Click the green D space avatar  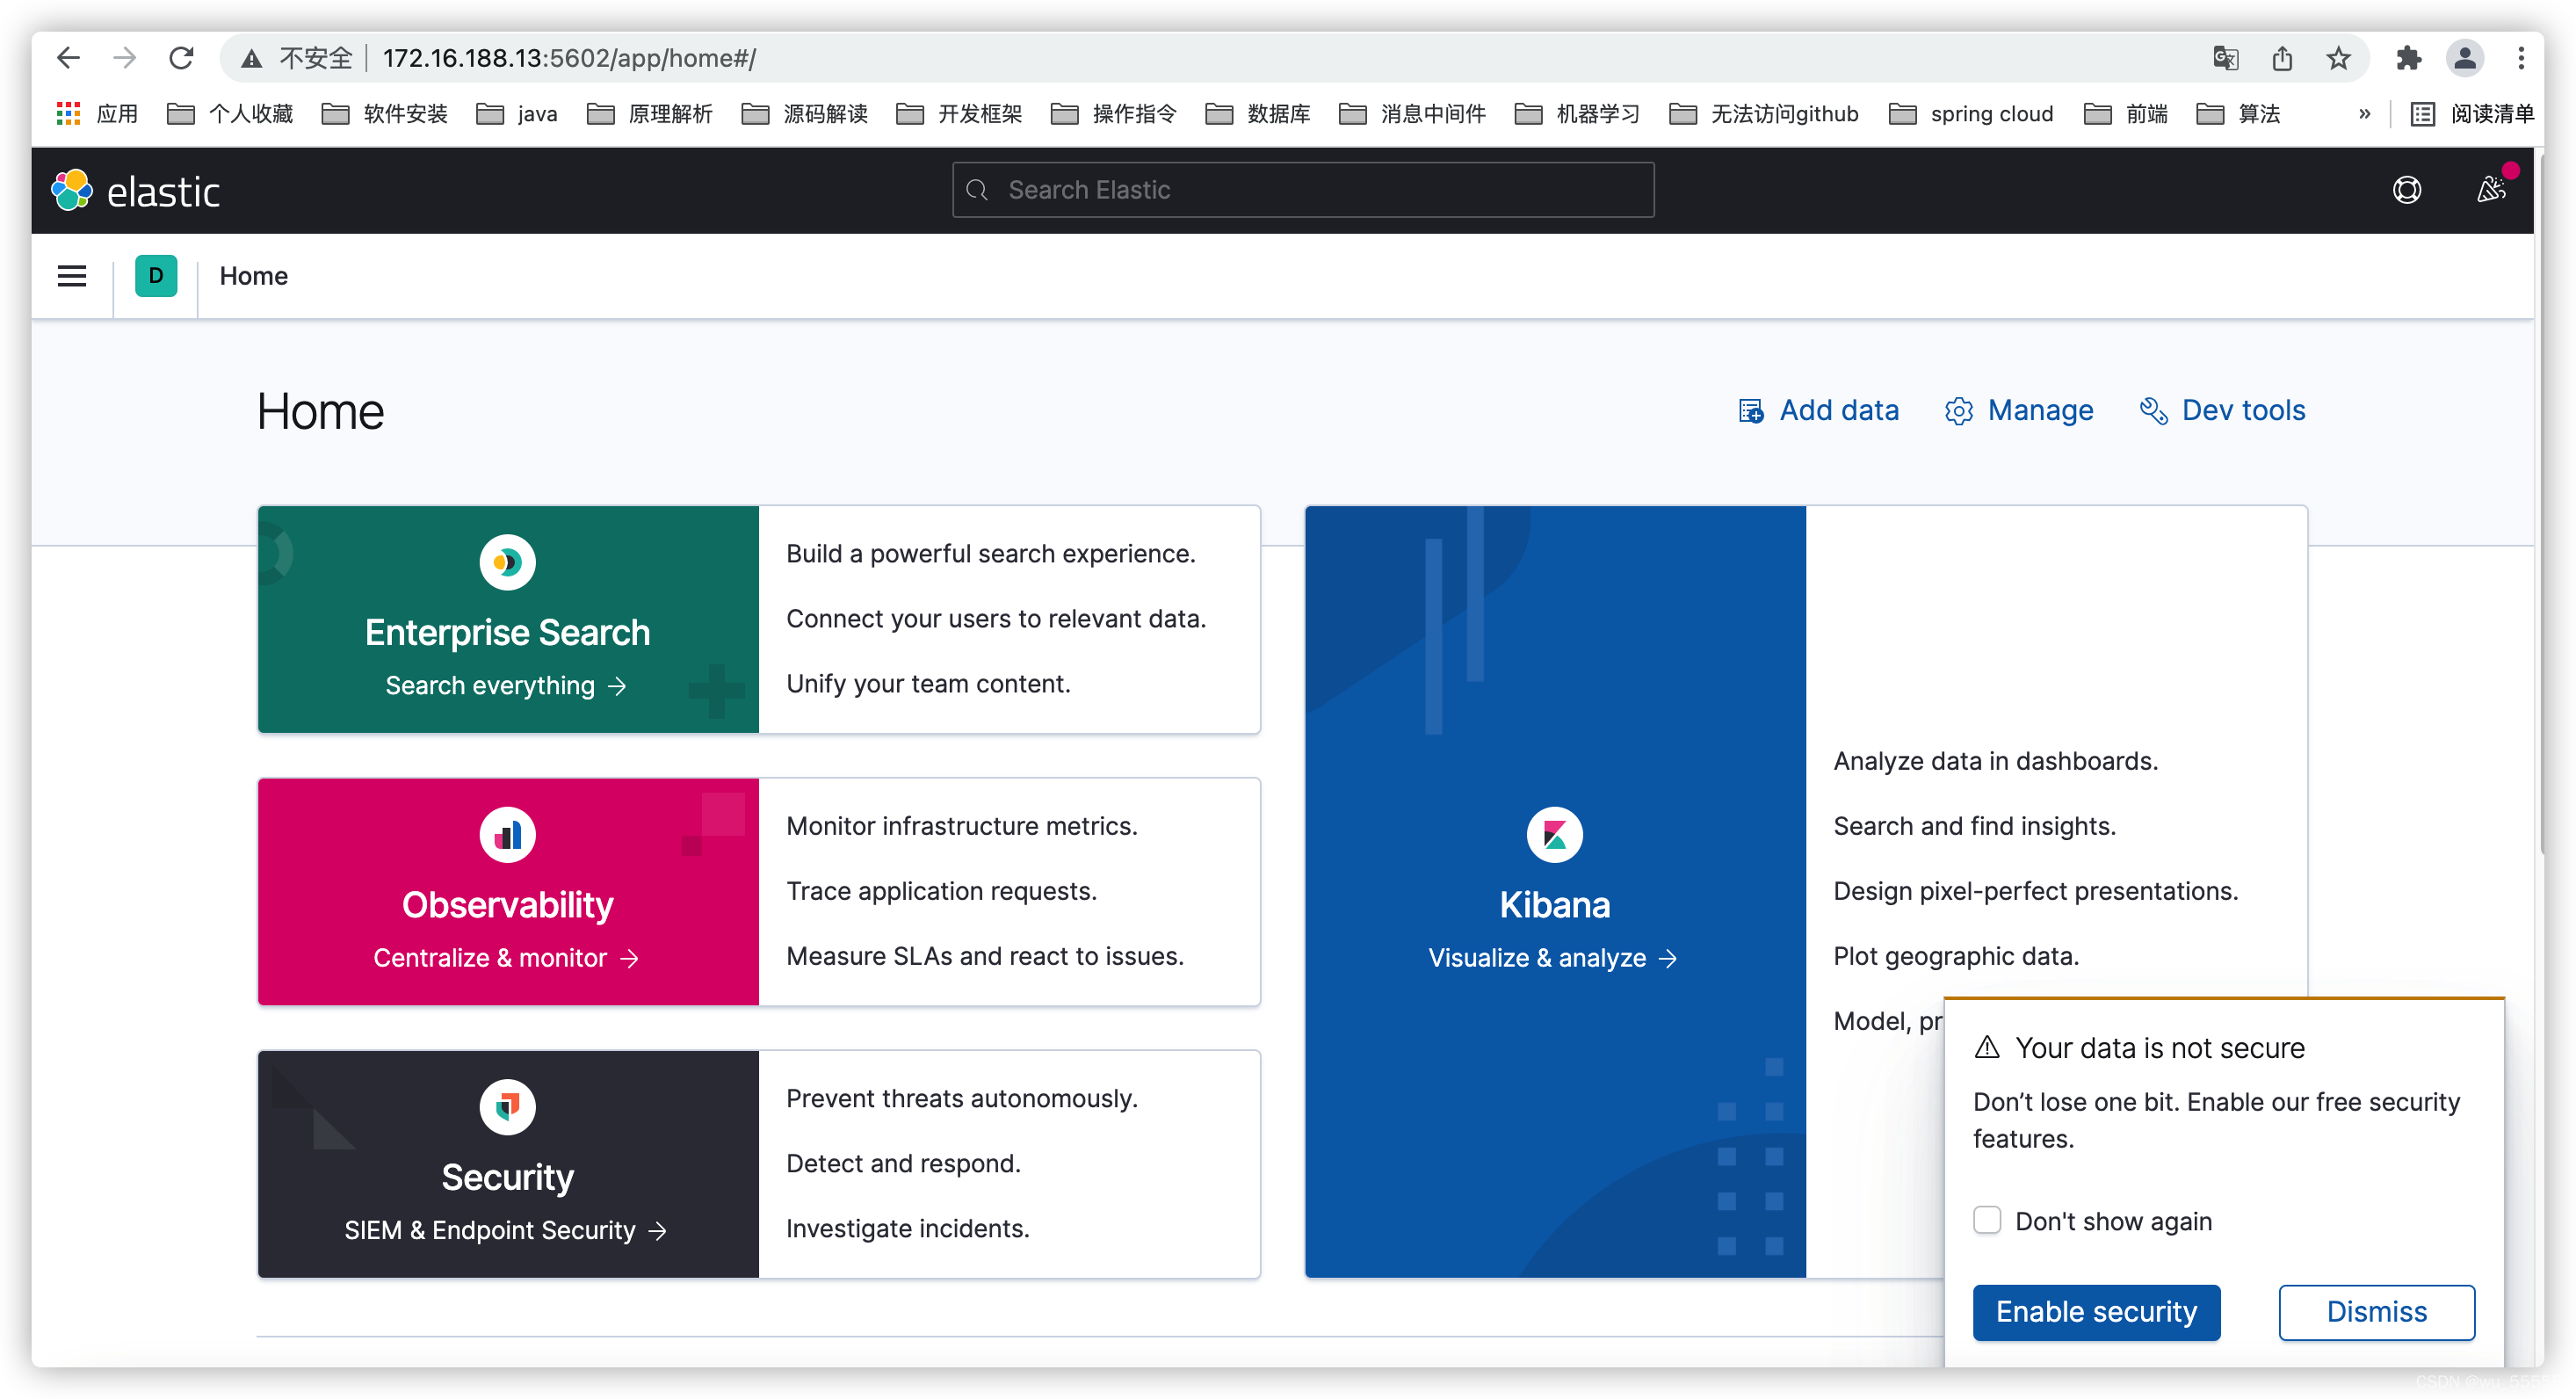(x=156, y=276)
